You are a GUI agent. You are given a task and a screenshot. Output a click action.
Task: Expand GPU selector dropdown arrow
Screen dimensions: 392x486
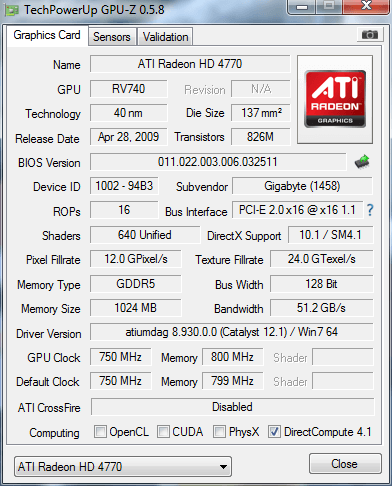pyautogui.click(x=223, y=467)
